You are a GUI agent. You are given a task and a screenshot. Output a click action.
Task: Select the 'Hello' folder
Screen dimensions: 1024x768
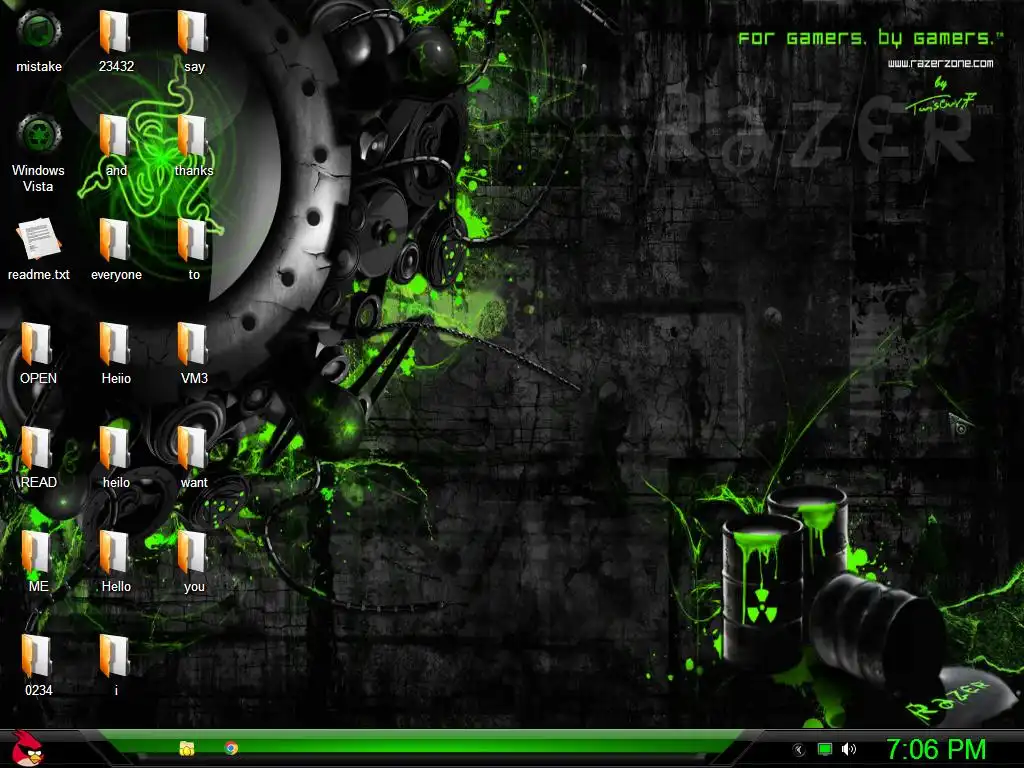(x=116, y=561)
